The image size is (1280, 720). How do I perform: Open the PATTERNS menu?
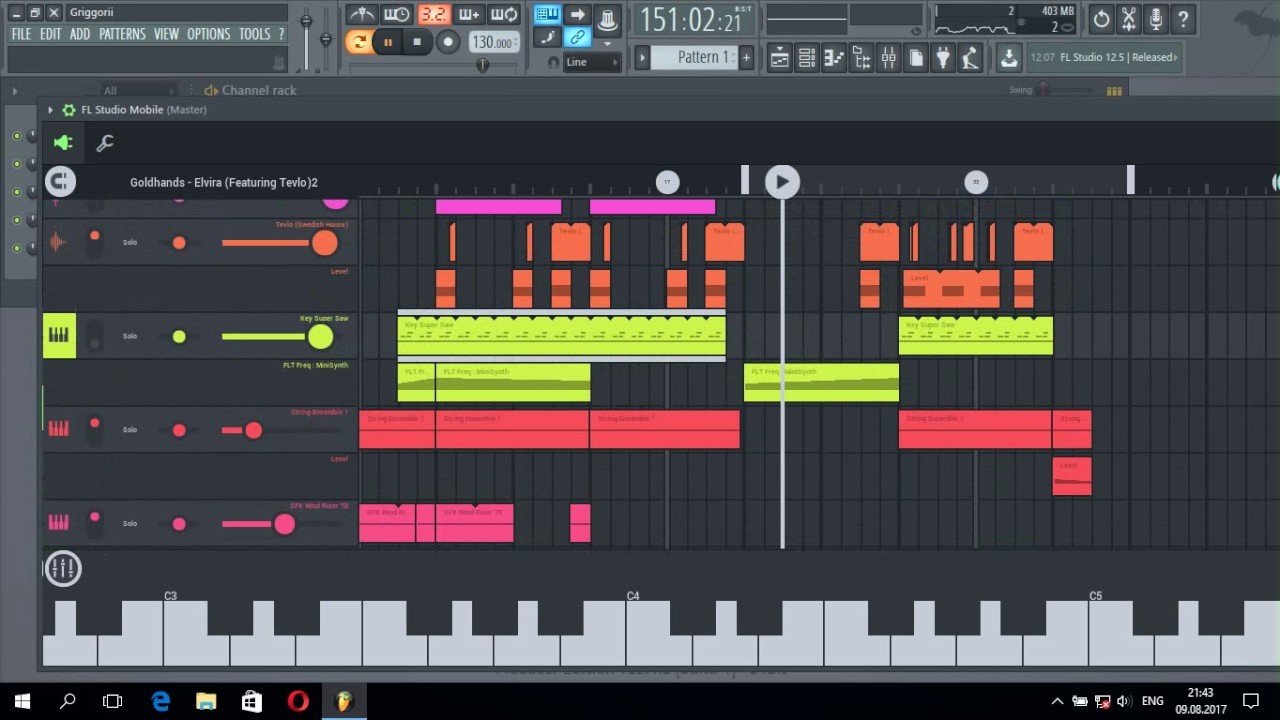coord(122,34)
